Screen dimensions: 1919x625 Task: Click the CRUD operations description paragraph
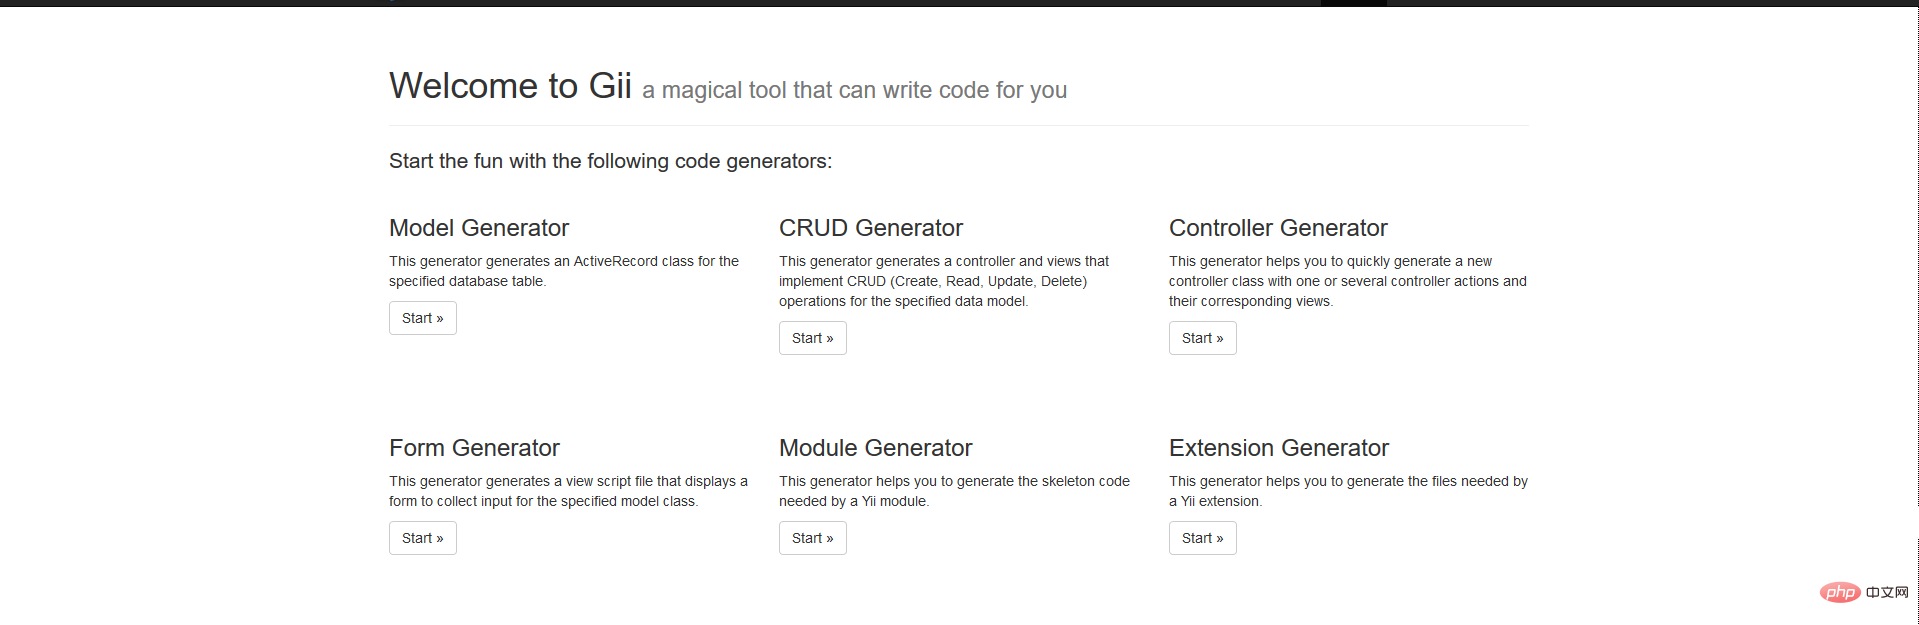[x=944, y=281]
